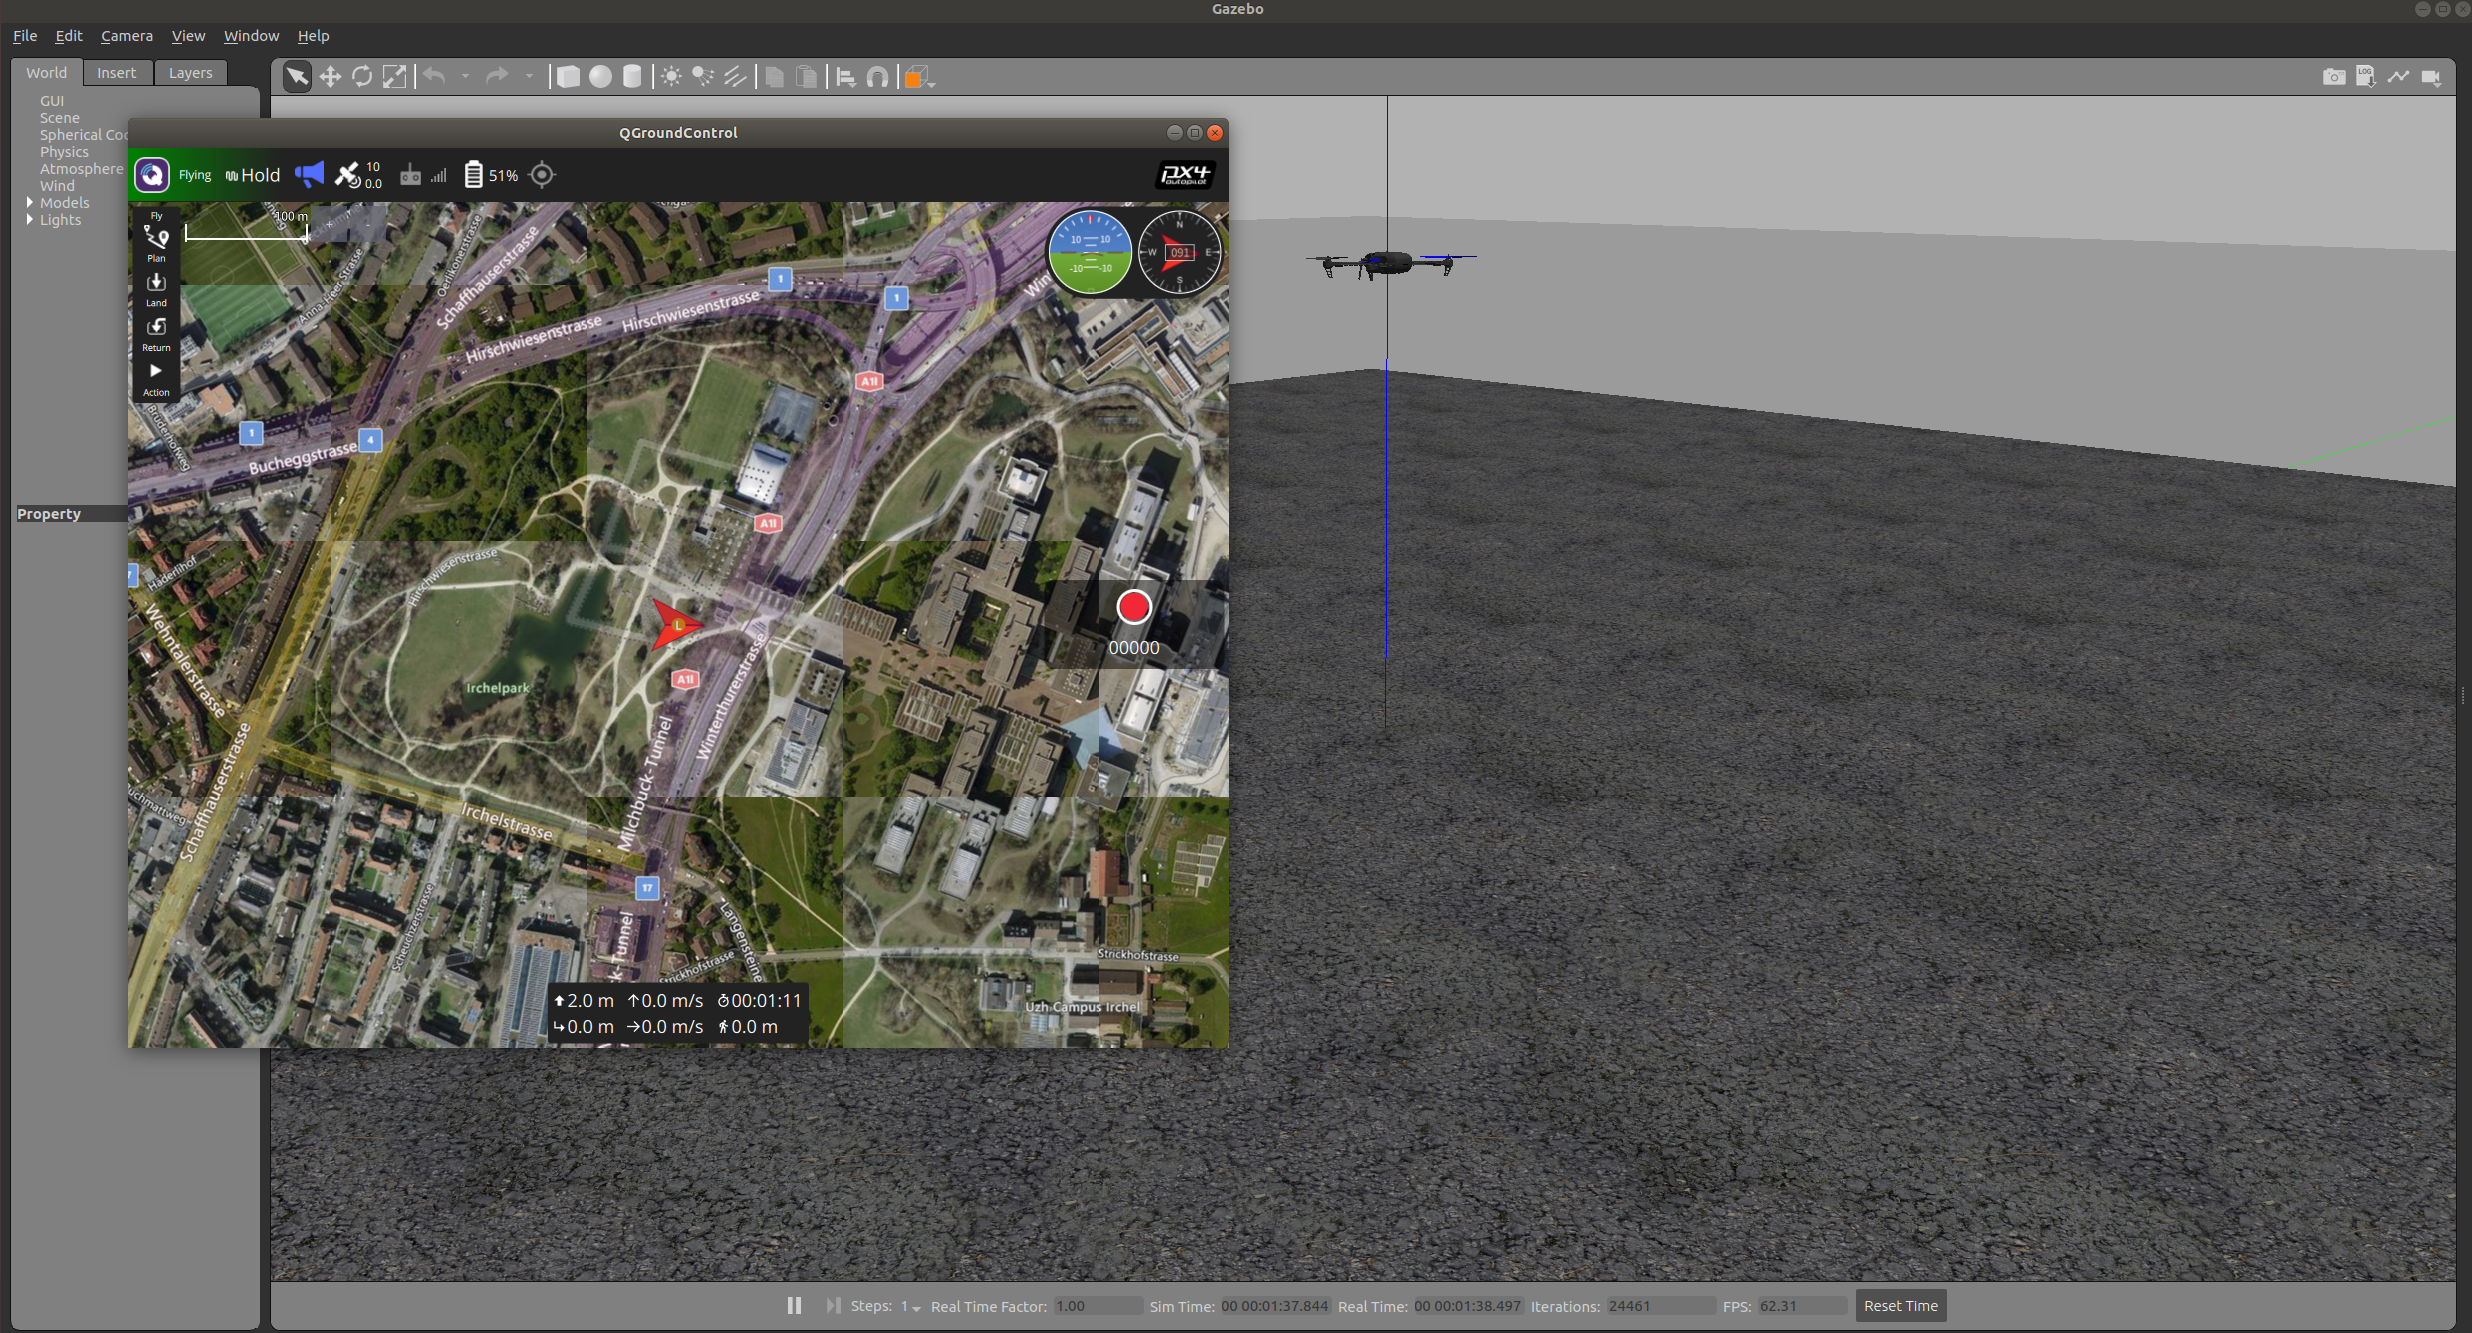Expand the Lights tree item
The height and width of the screenshot is (1333, 2472).
tap(30, 219)
